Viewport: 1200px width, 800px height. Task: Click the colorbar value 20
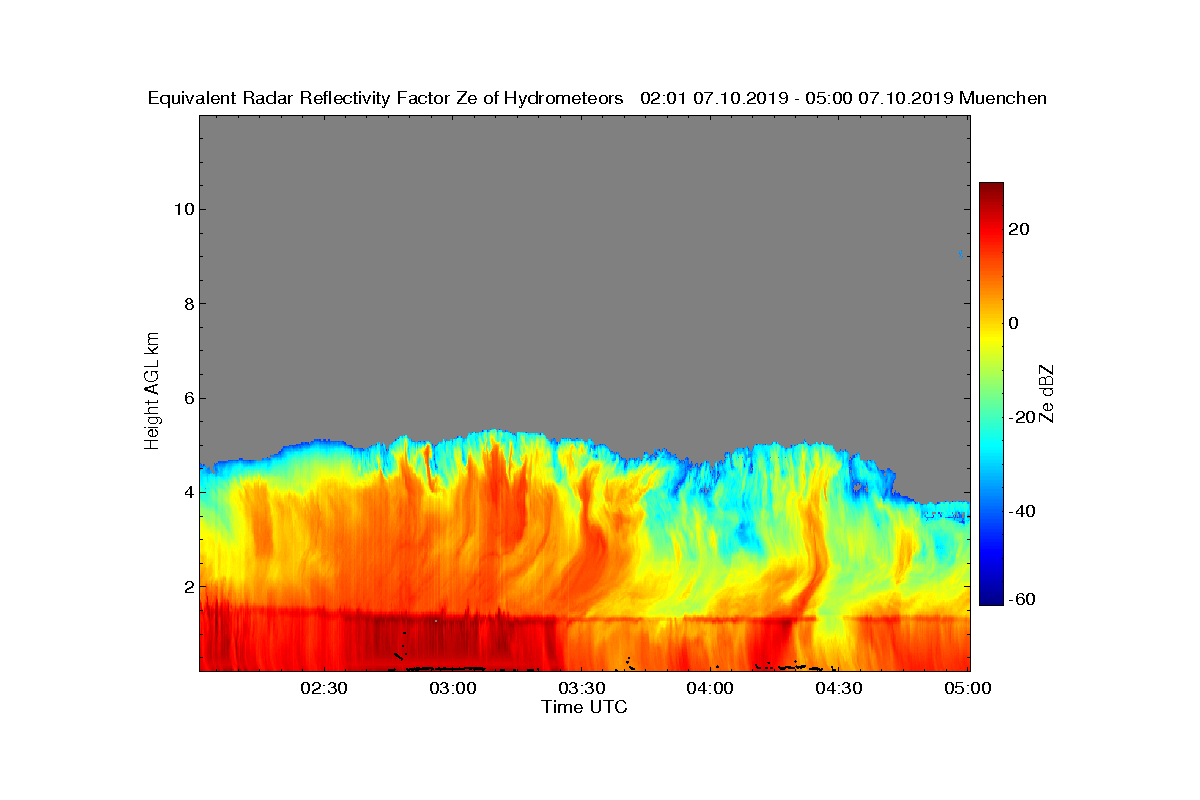coord(1020,229)
